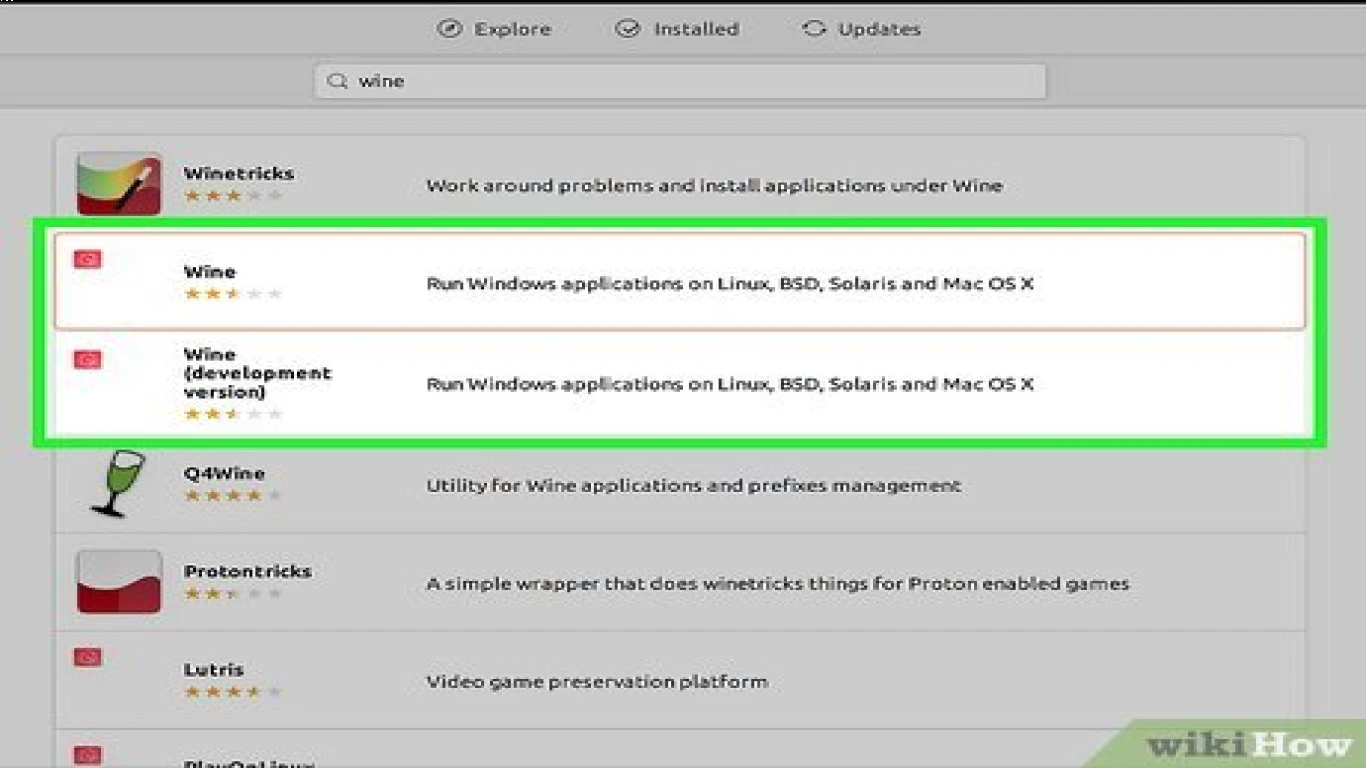Click the compass icon beside Explore
The height and width of the screenshot is (768, 1366).
[449, 29]
